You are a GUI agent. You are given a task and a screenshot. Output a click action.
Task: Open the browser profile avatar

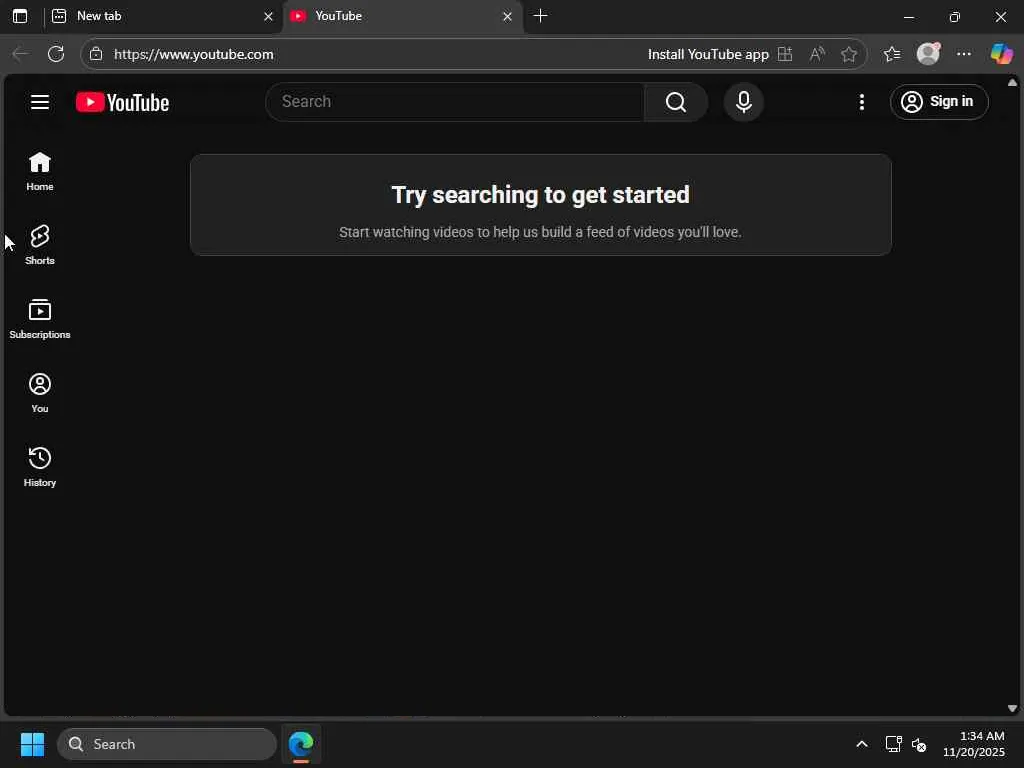(928, 54)
